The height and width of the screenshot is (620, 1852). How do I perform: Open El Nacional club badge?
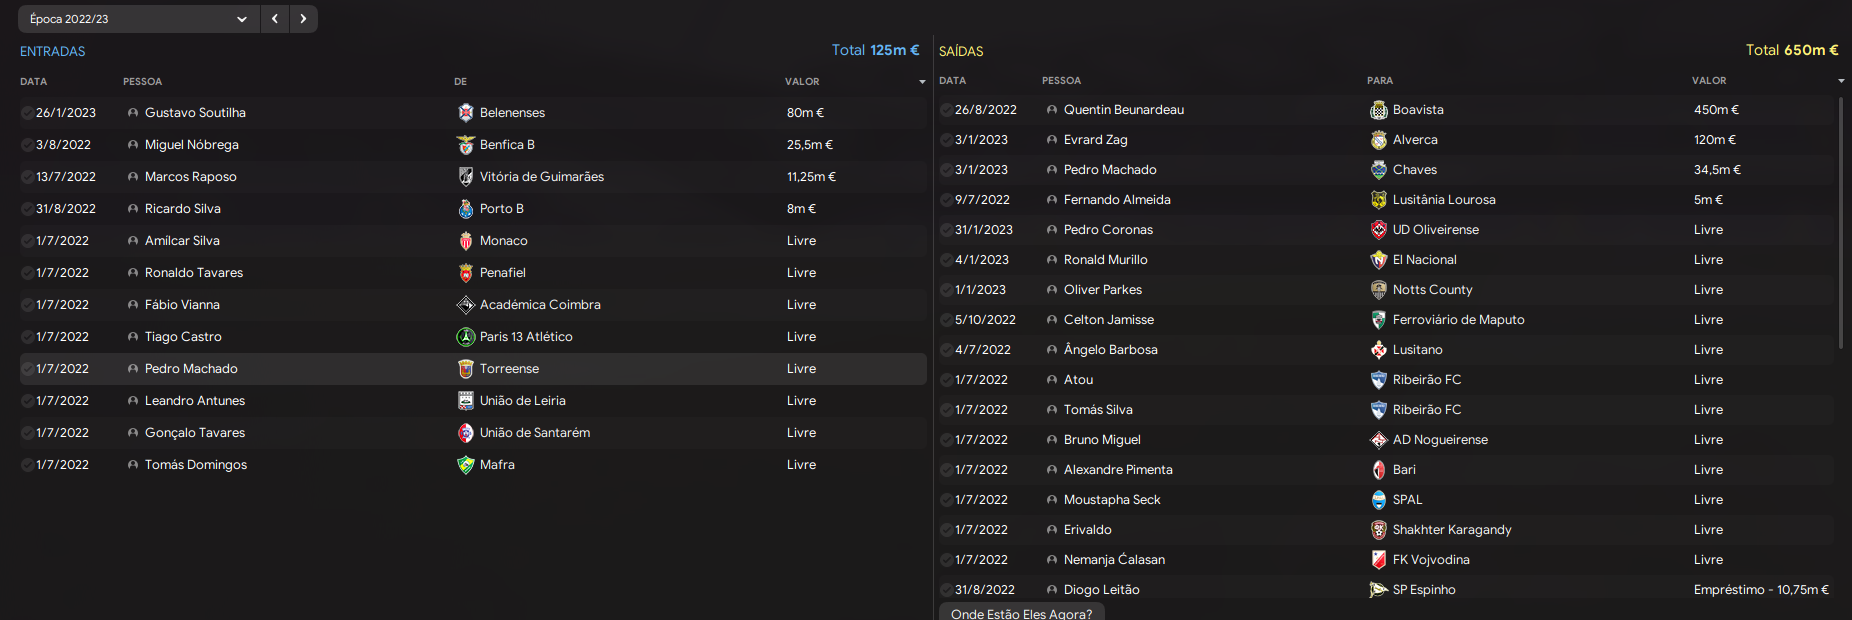[x=1379, y=260]
